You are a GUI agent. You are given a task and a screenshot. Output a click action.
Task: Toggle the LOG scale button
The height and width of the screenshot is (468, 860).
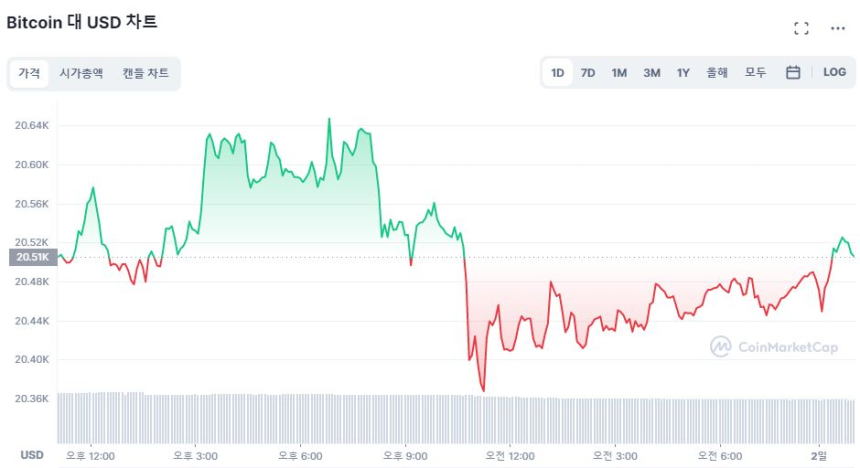point(834,72)
